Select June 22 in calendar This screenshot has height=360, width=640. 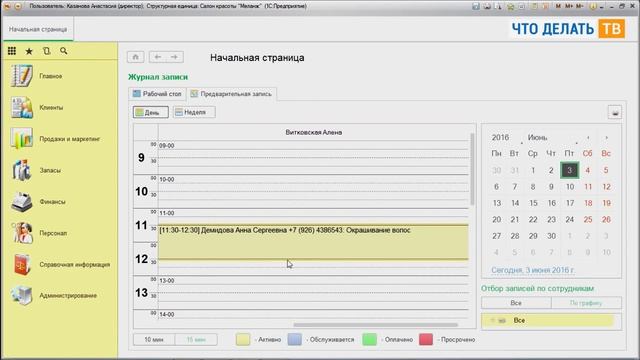coord(533,220)
